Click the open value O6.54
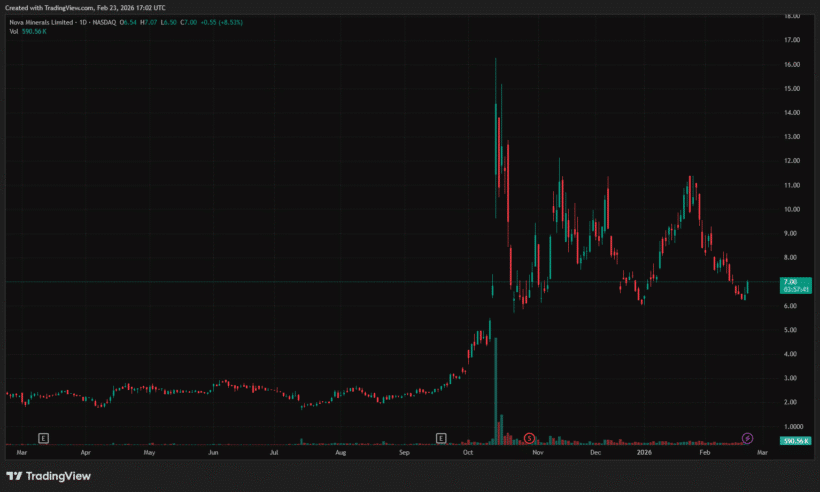Image resolution: width=820 pixels, height=492 pixels. pyautogui.click(x=128, y=22)
